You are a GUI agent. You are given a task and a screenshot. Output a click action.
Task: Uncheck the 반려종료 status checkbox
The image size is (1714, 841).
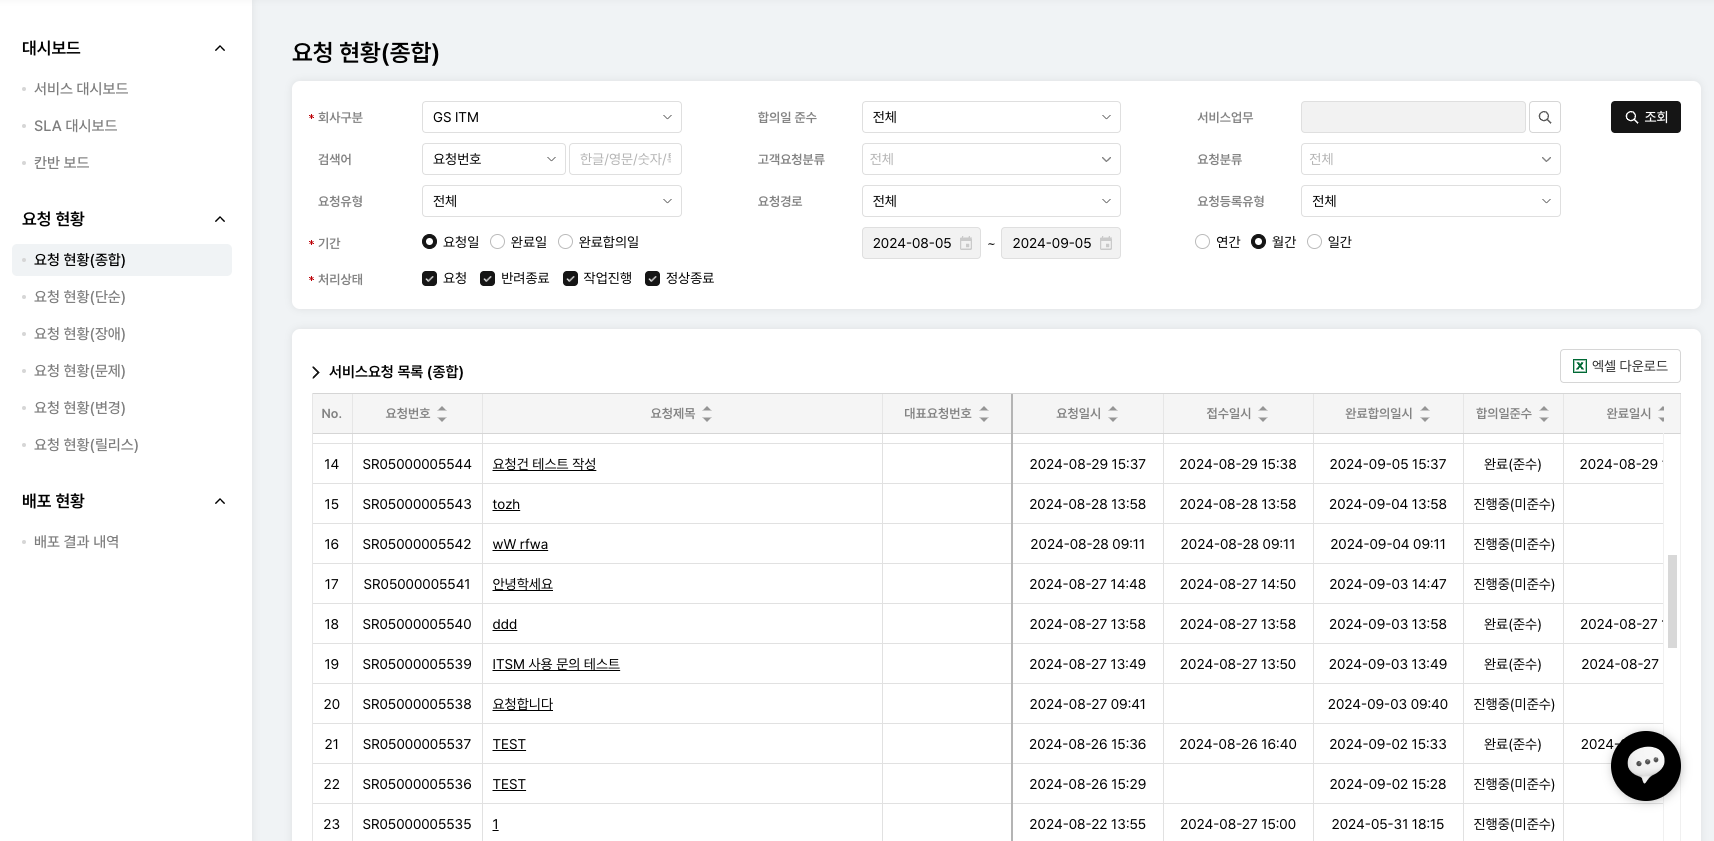[488, 279]
